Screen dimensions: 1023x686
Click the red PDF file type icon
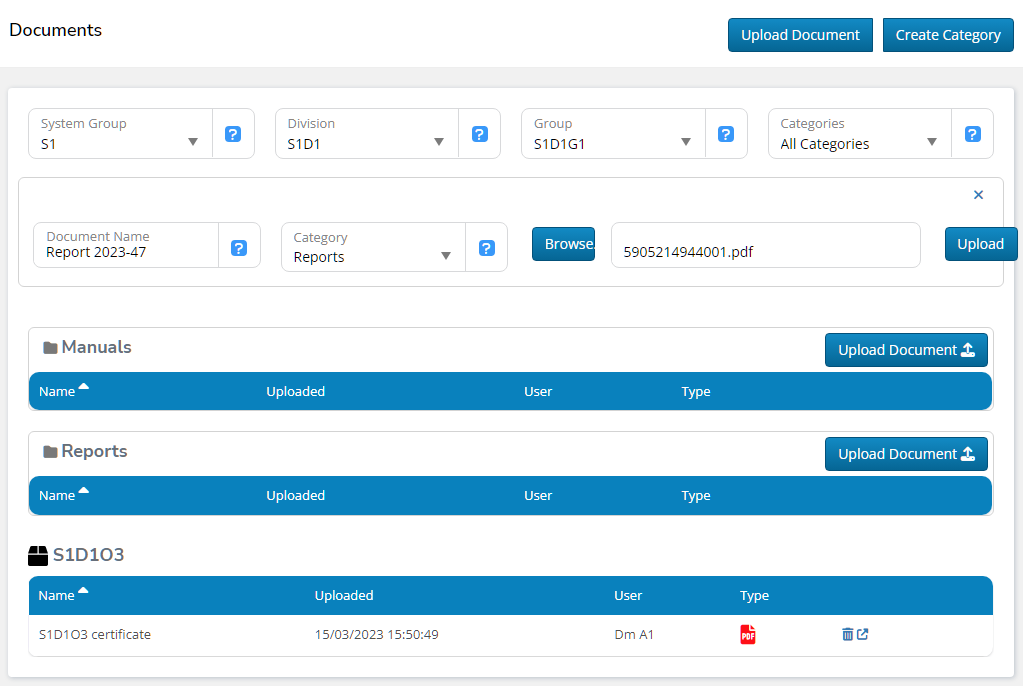pyautogui.click(x=748, y=634)
